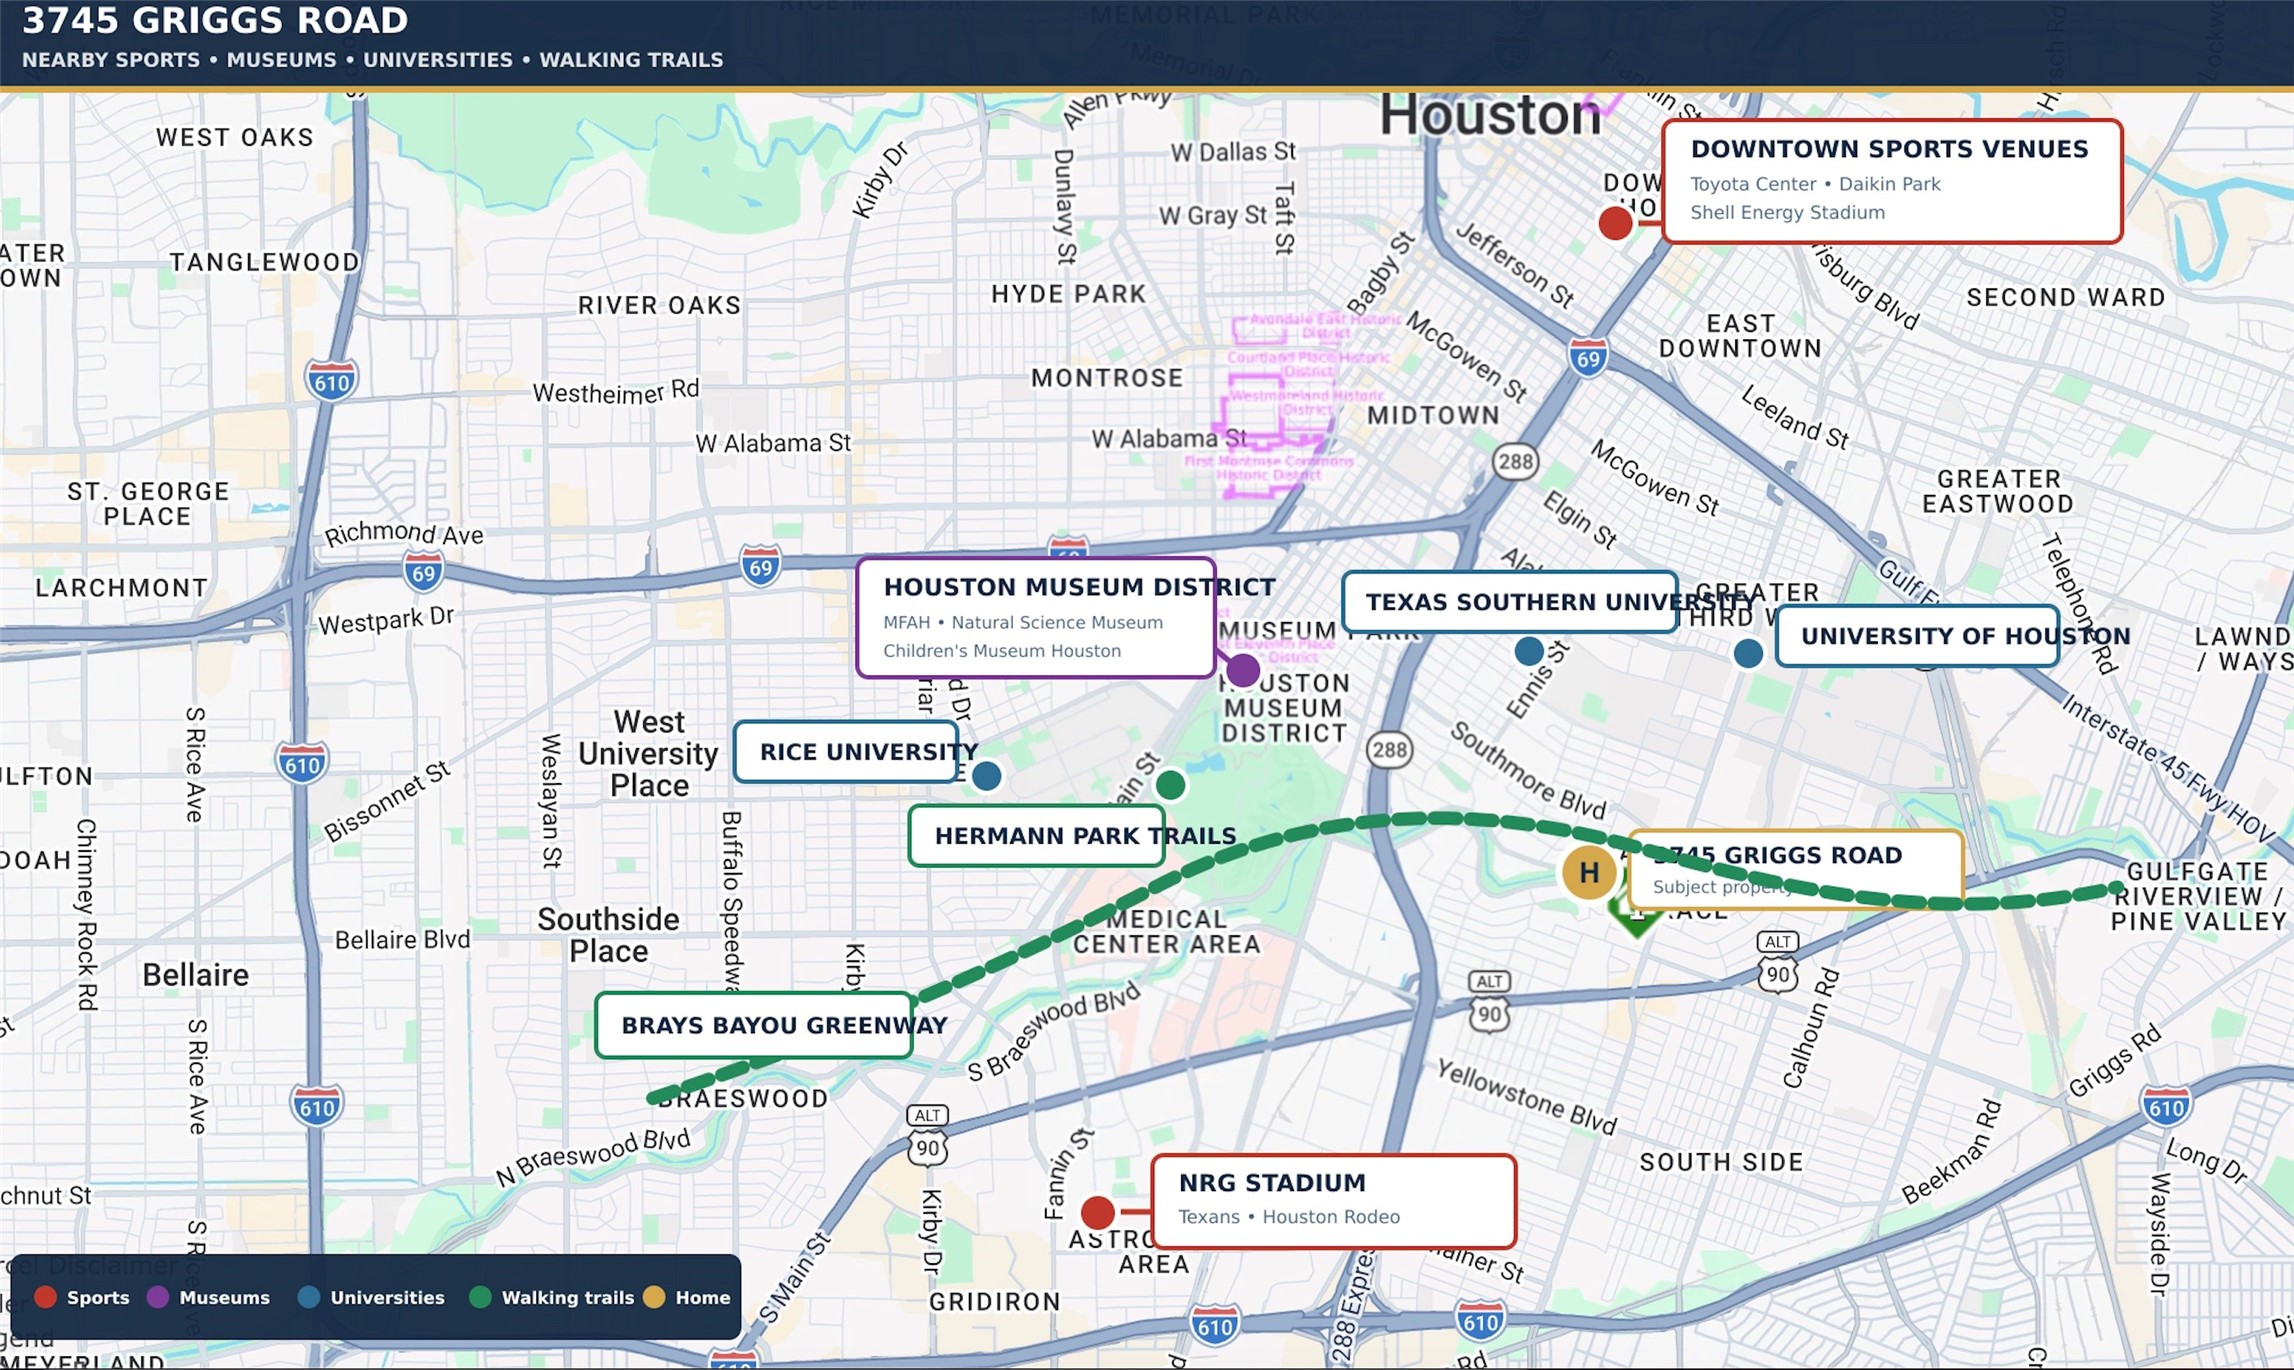Select the Rice University blue marker dot
Viewport: 2294px width, 1370px height.
pos(986,775)
